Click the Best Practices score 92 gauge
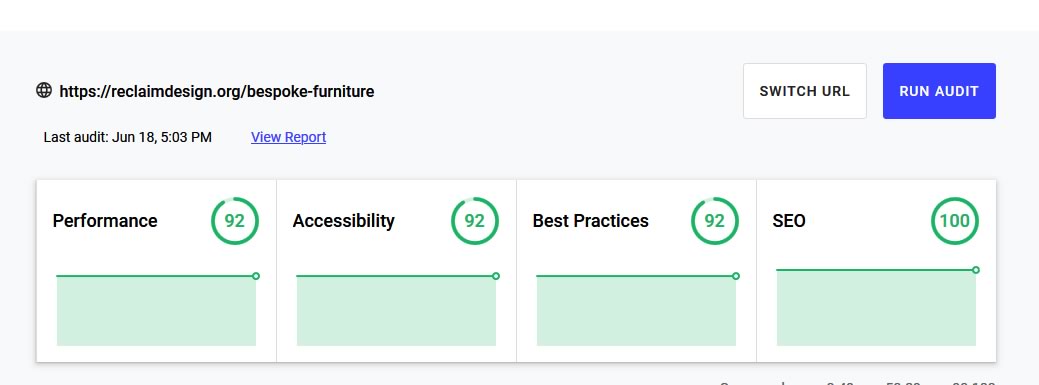The image size is (1039, 385). point(714,221)
